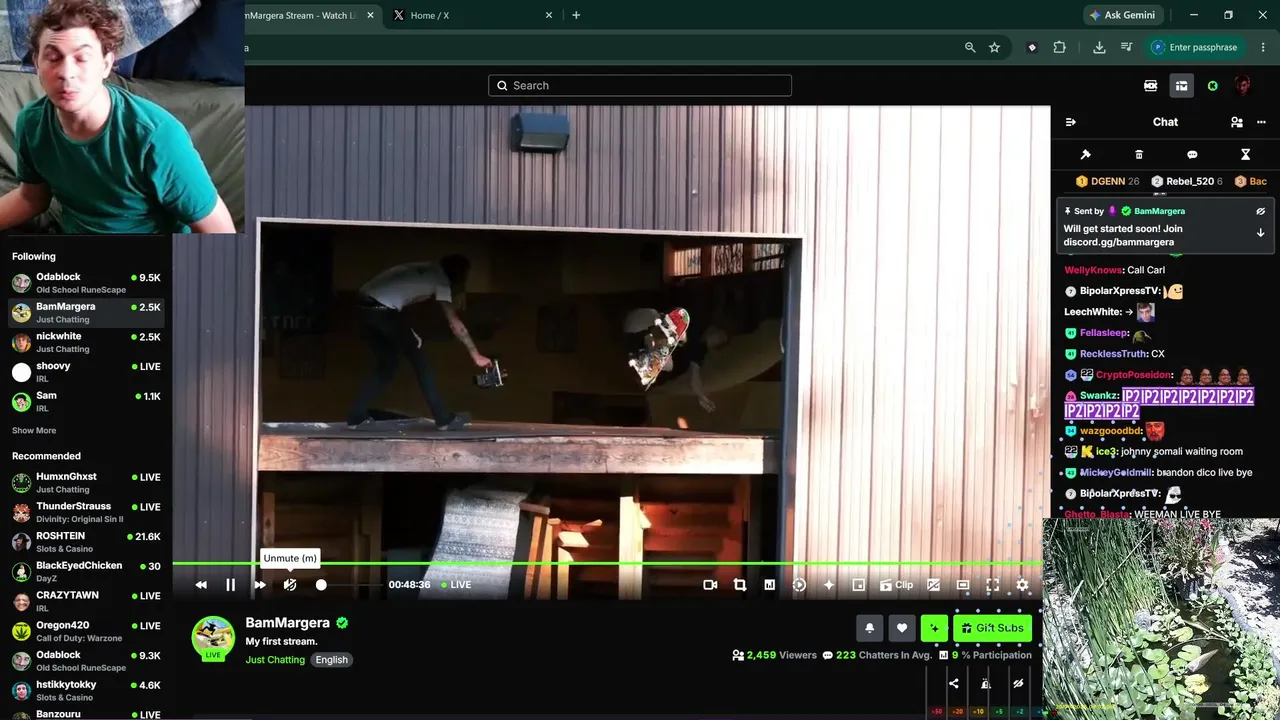Open Odablock Old School RuneScape channel in Following

click(x=86, y=283)
